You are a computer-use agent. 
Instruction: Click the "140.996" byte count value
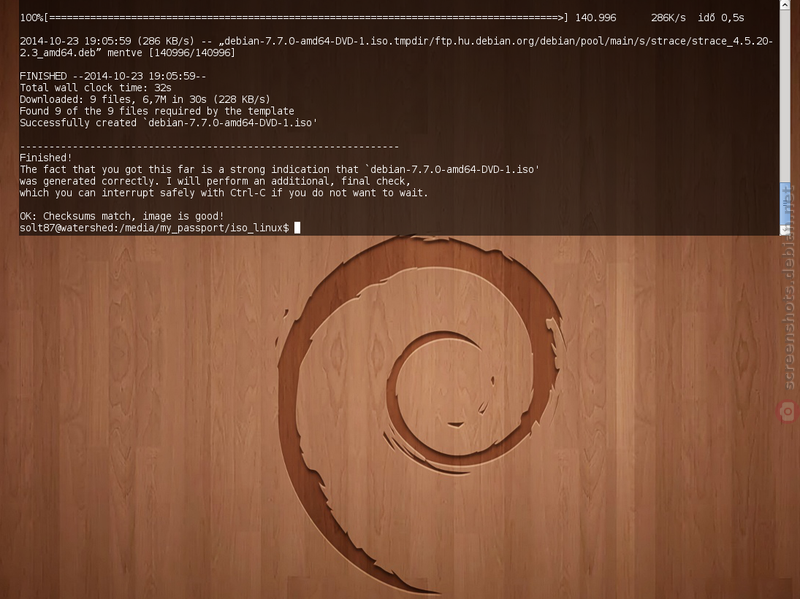click(595, 18)
